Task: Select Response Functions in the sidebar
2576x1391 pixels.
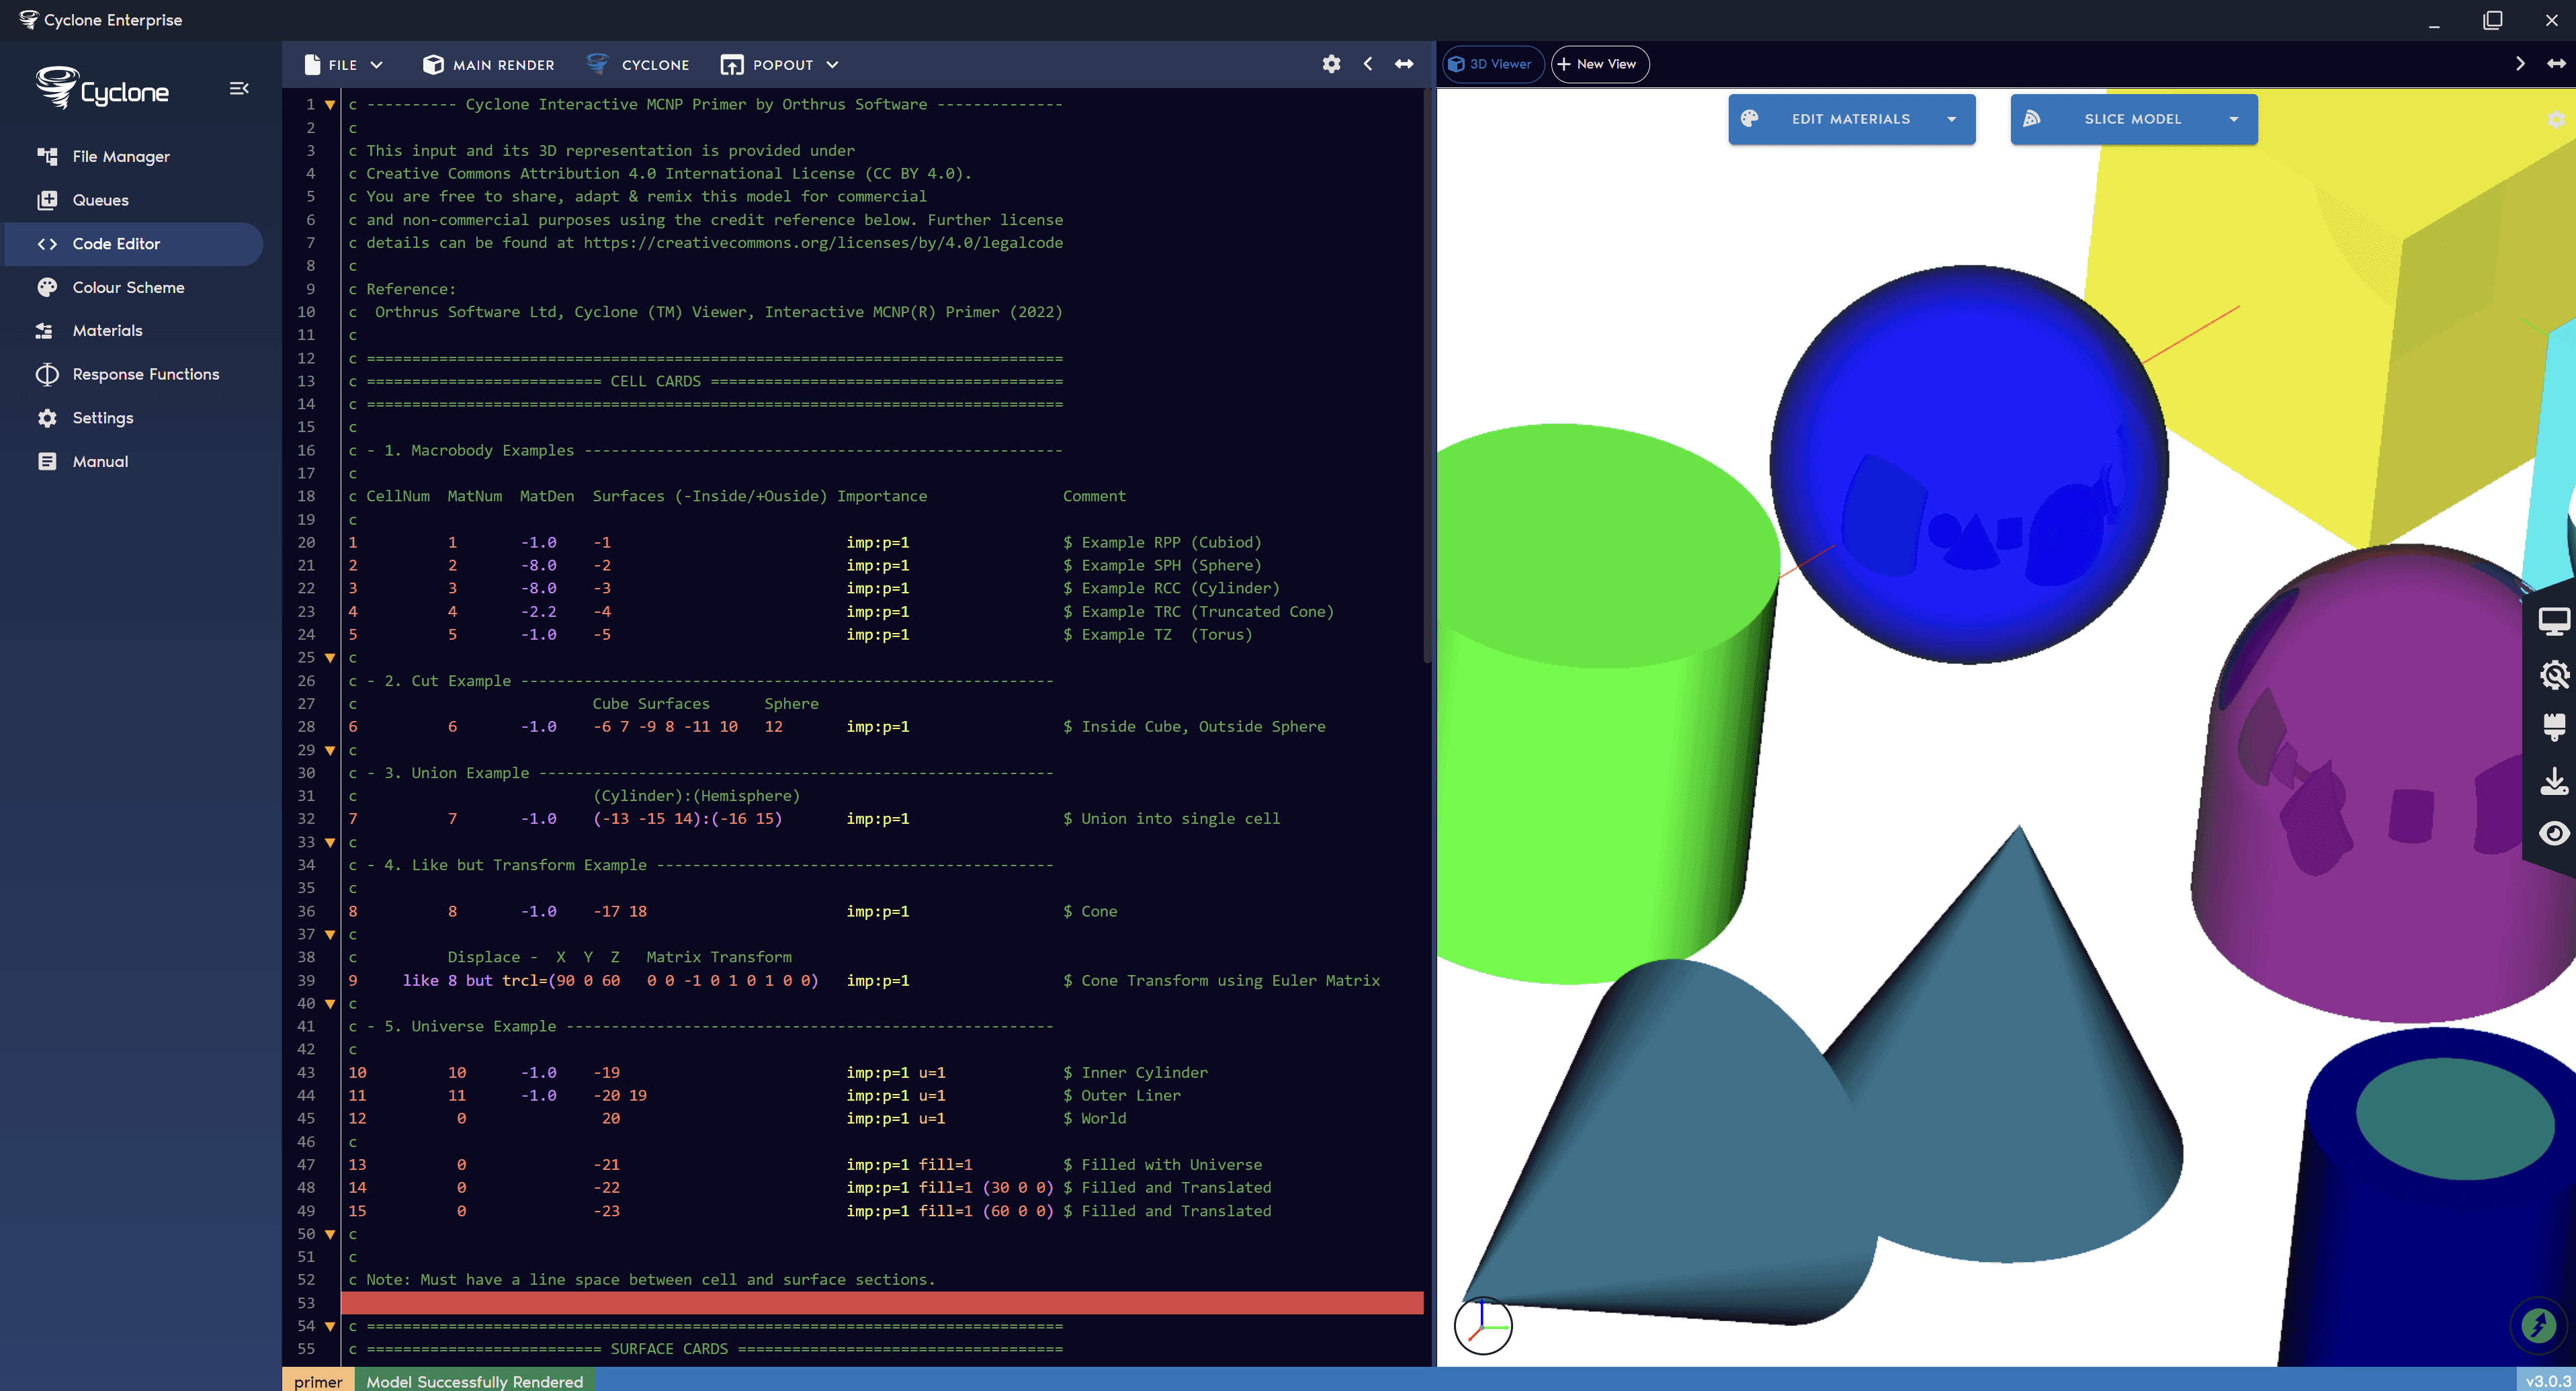Action: click(x=146, y=374)
